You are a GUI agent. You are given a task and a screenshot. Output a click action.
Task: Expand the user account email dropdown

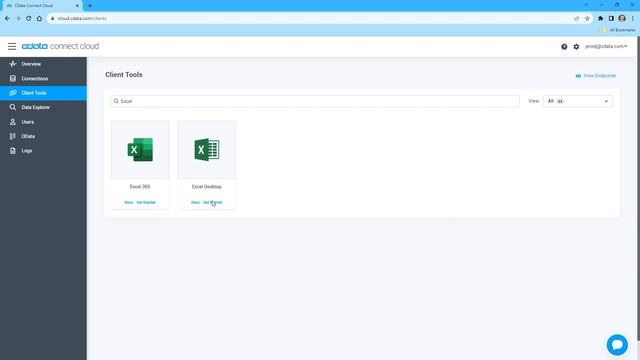coord(606,47)
